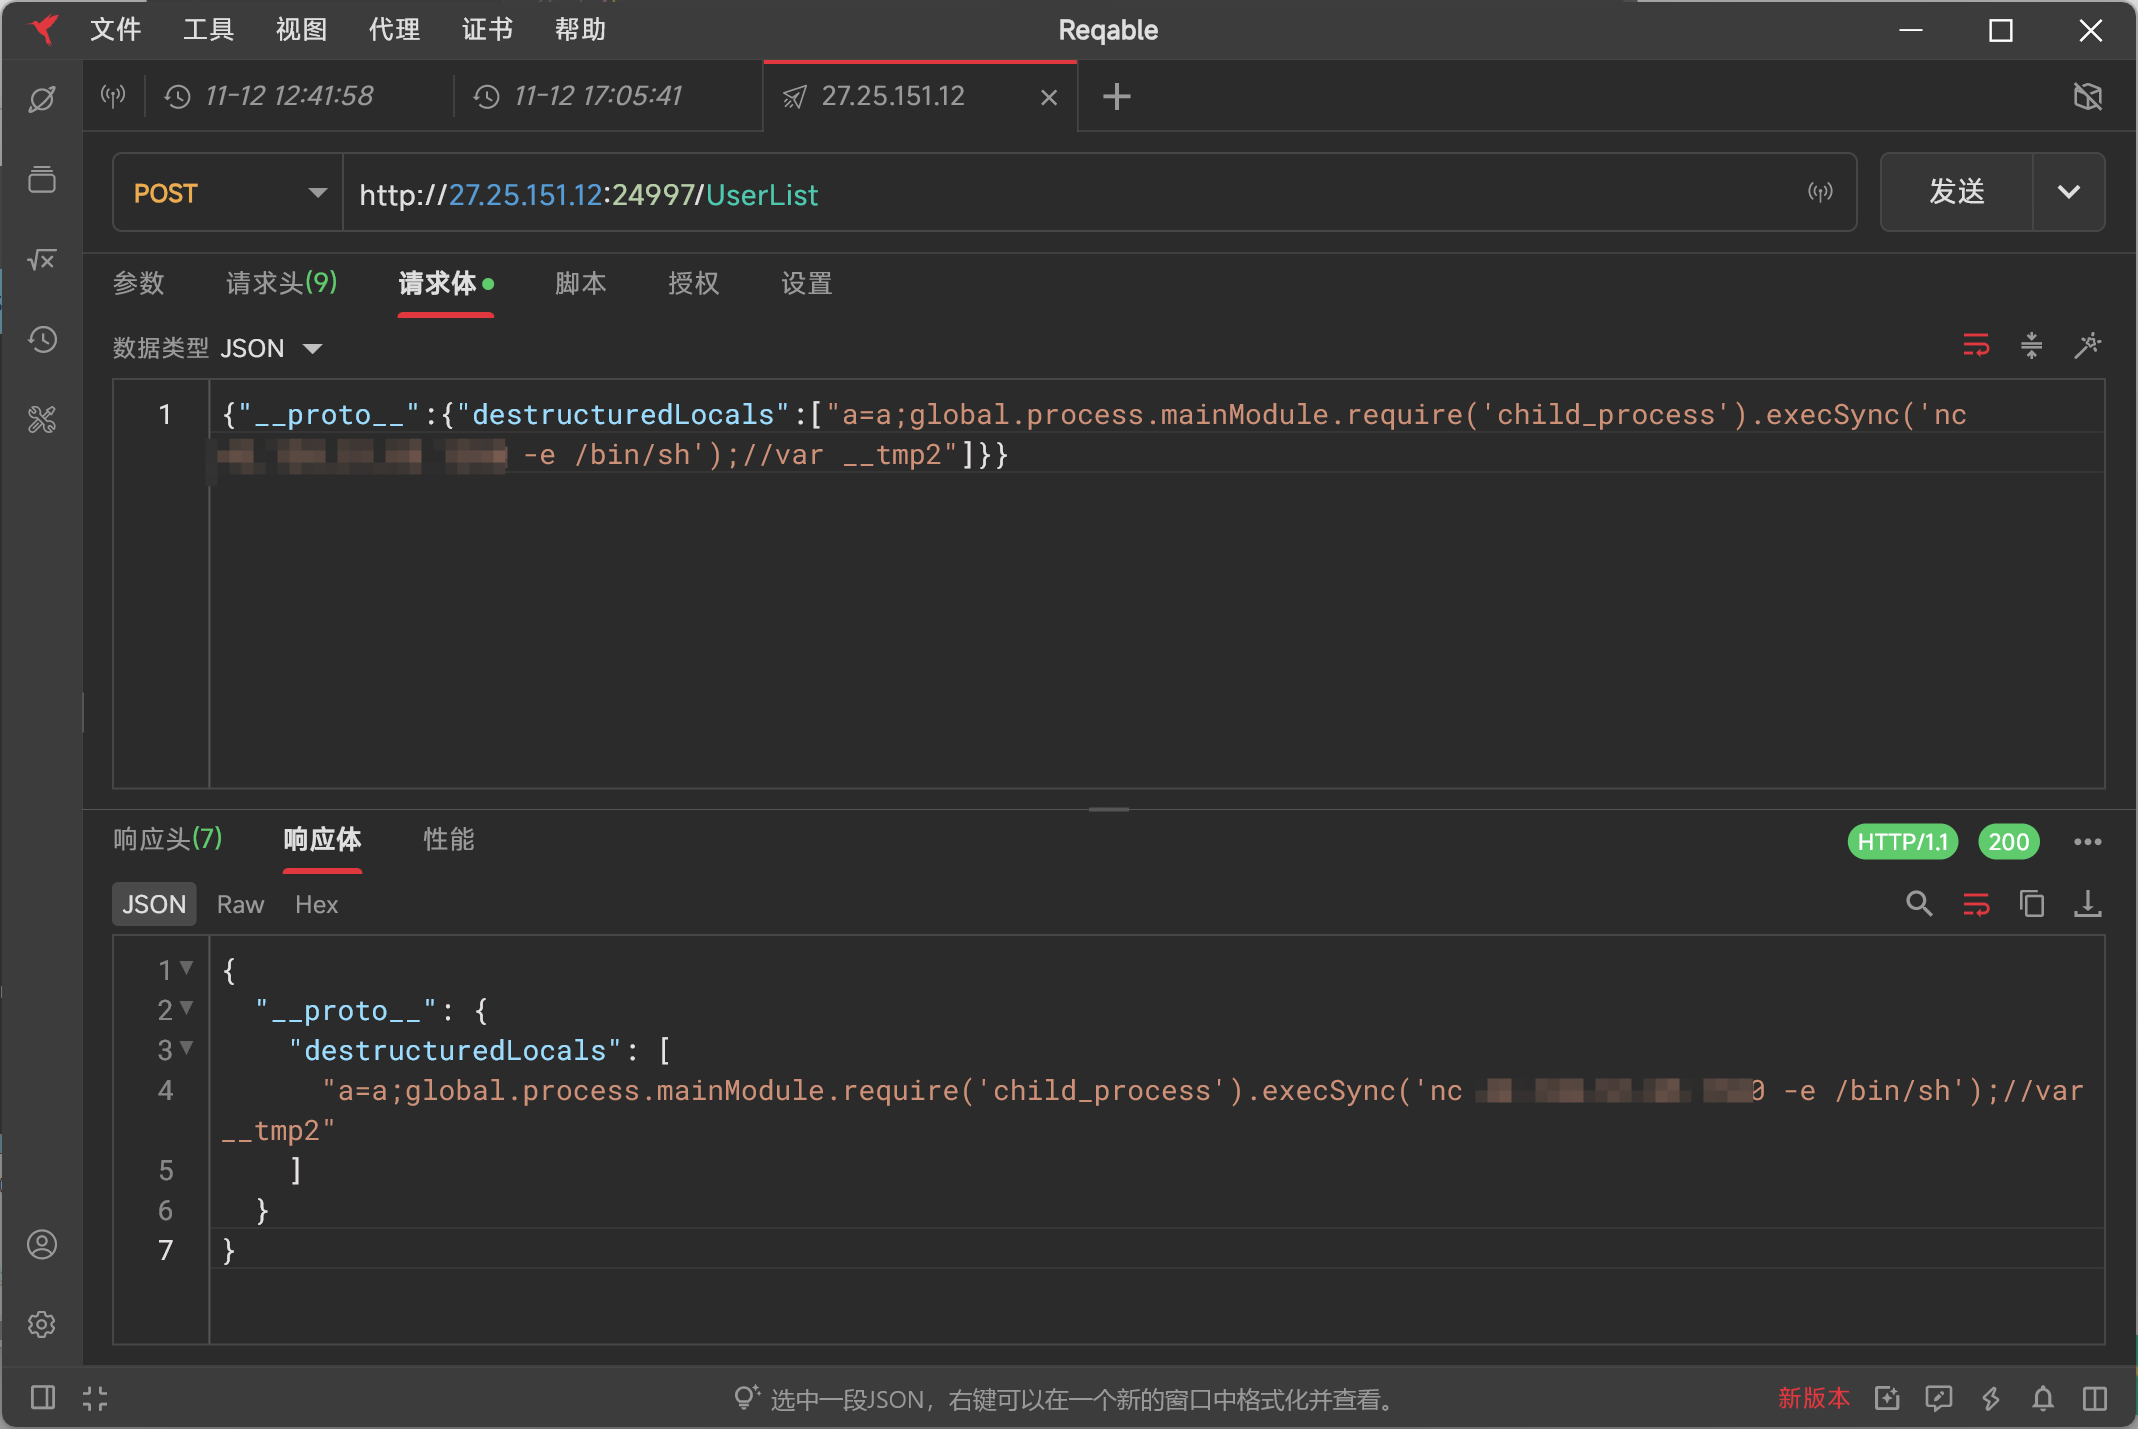Open the POST method dropdown
The height and width of the screenshot is (1429, 2138).
click(228, 193)
